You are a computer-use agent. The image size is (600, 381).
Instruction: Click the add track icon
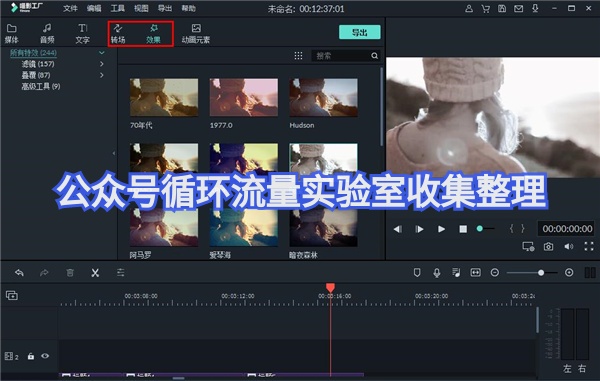click(12, 295)
